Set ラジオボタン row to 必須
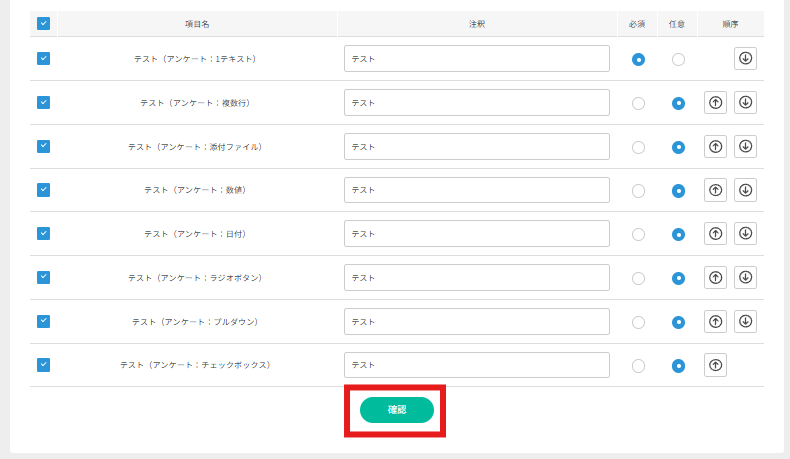Screen dimensions: 790x459 [x=638, y=278]
